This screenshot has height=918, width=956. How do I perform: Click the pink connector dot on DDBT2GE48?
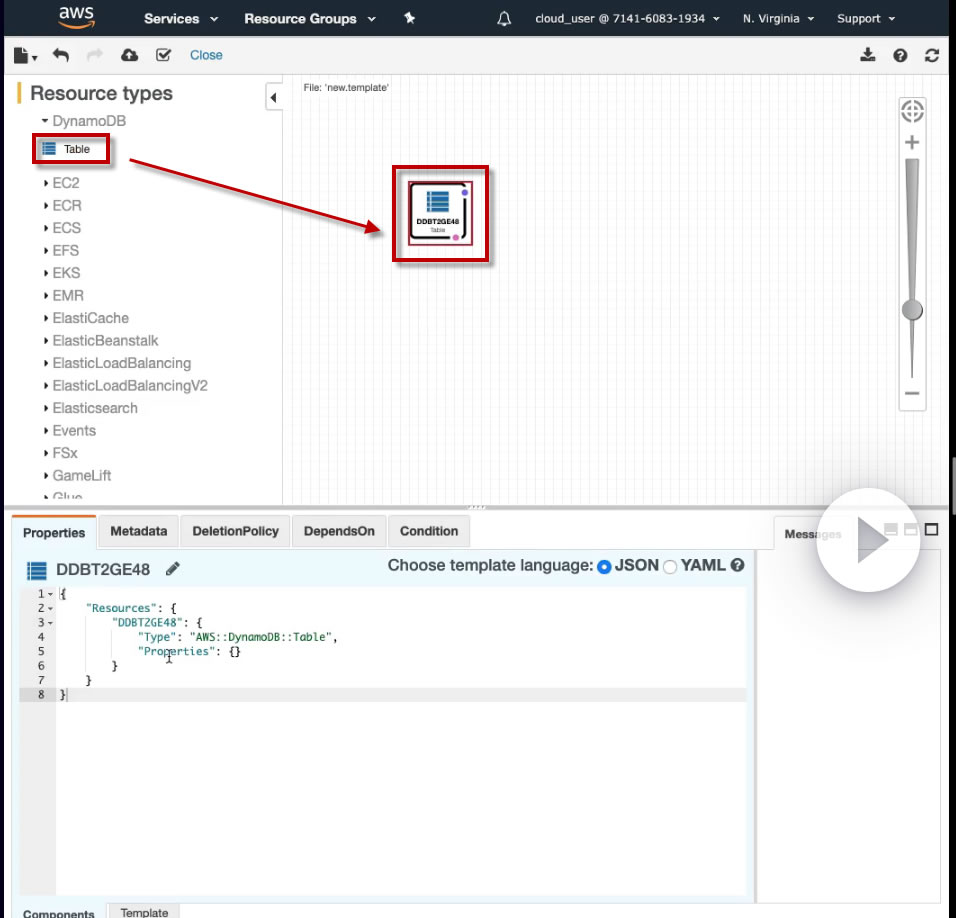pyautogui.click(x=455, y=238)
